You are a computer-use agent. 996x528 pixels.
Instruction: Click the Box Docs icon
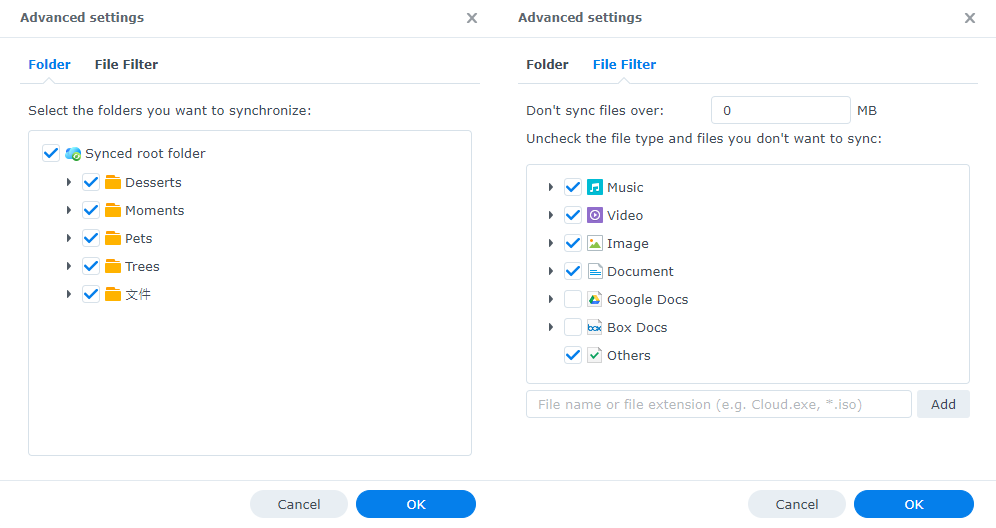coord(595,327)
